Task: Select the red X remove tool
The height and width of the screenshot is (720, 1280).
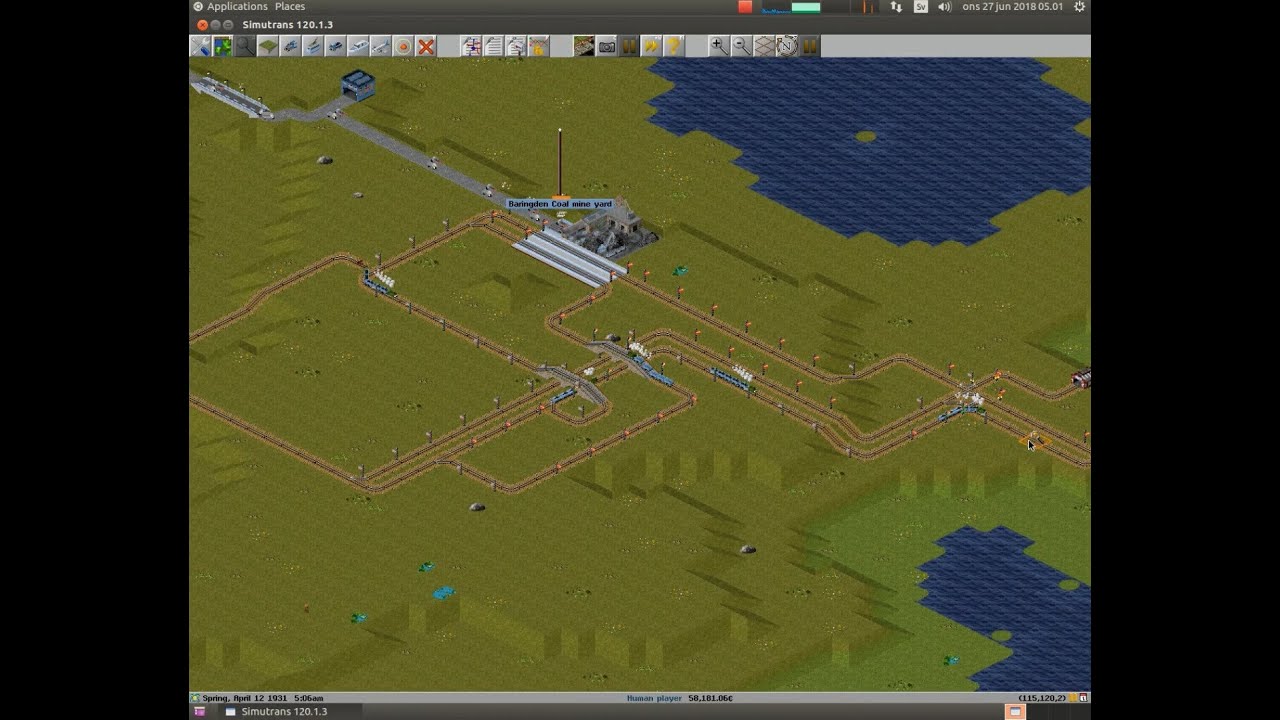Action: coord(426,46)
